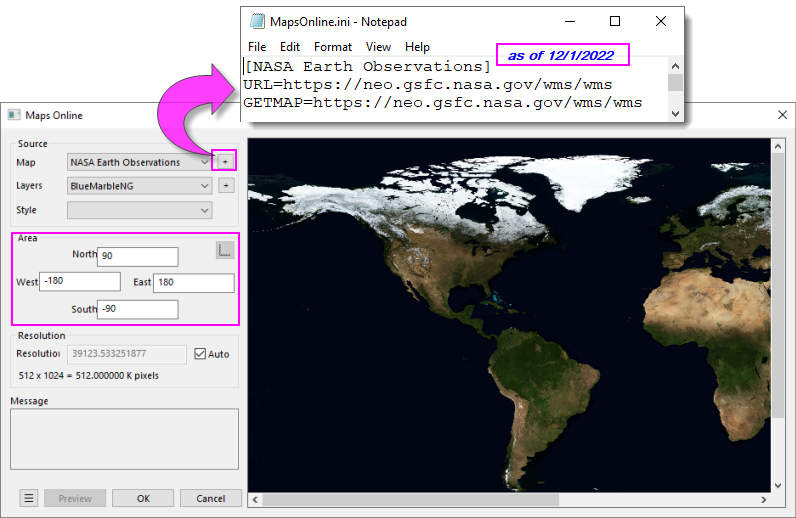
Task: Click the map preview horizontal scrollbar thumb
Action: tap(411, 500)
